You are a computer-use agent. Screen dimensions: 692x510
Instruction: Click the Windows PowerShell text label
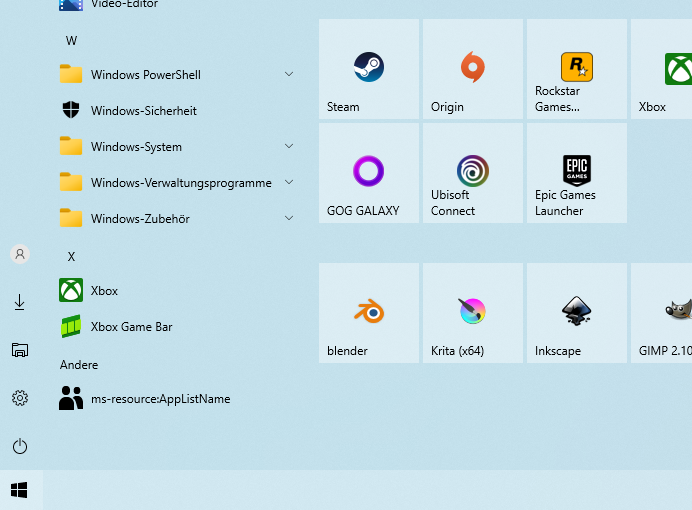point(146,75)
